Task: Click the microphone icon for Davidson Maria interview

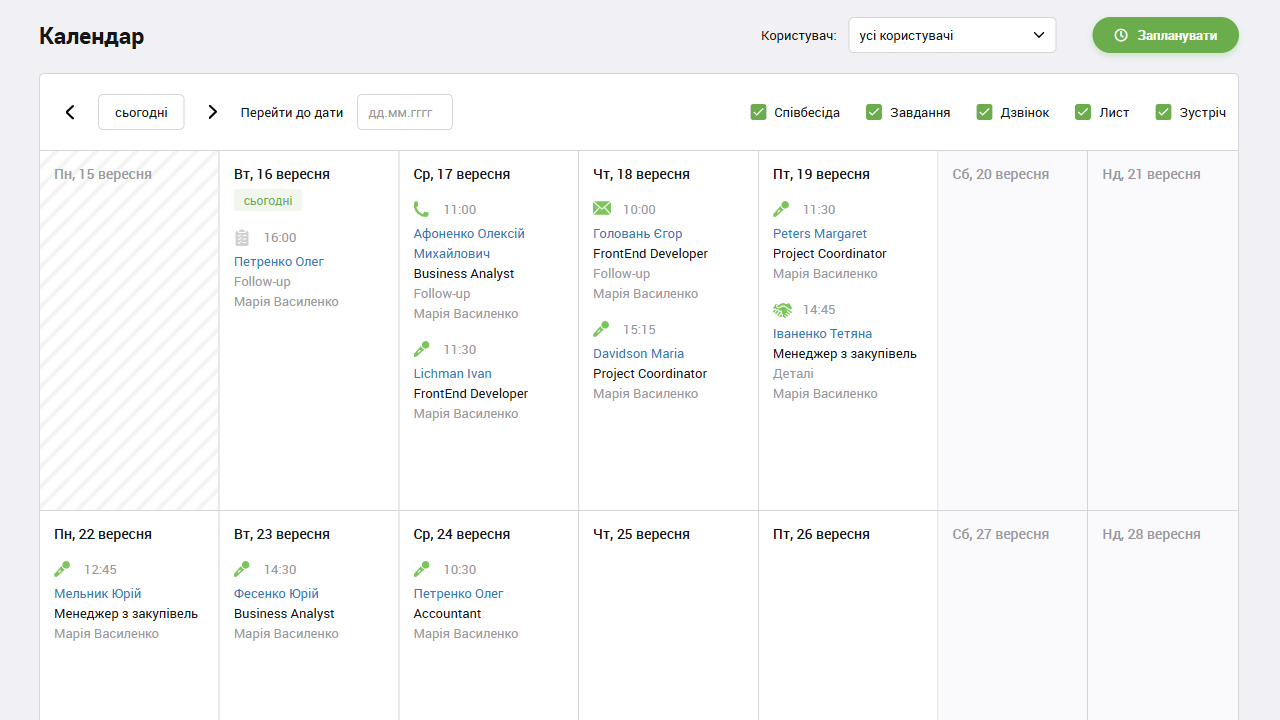Action: [x=601, y=329]
